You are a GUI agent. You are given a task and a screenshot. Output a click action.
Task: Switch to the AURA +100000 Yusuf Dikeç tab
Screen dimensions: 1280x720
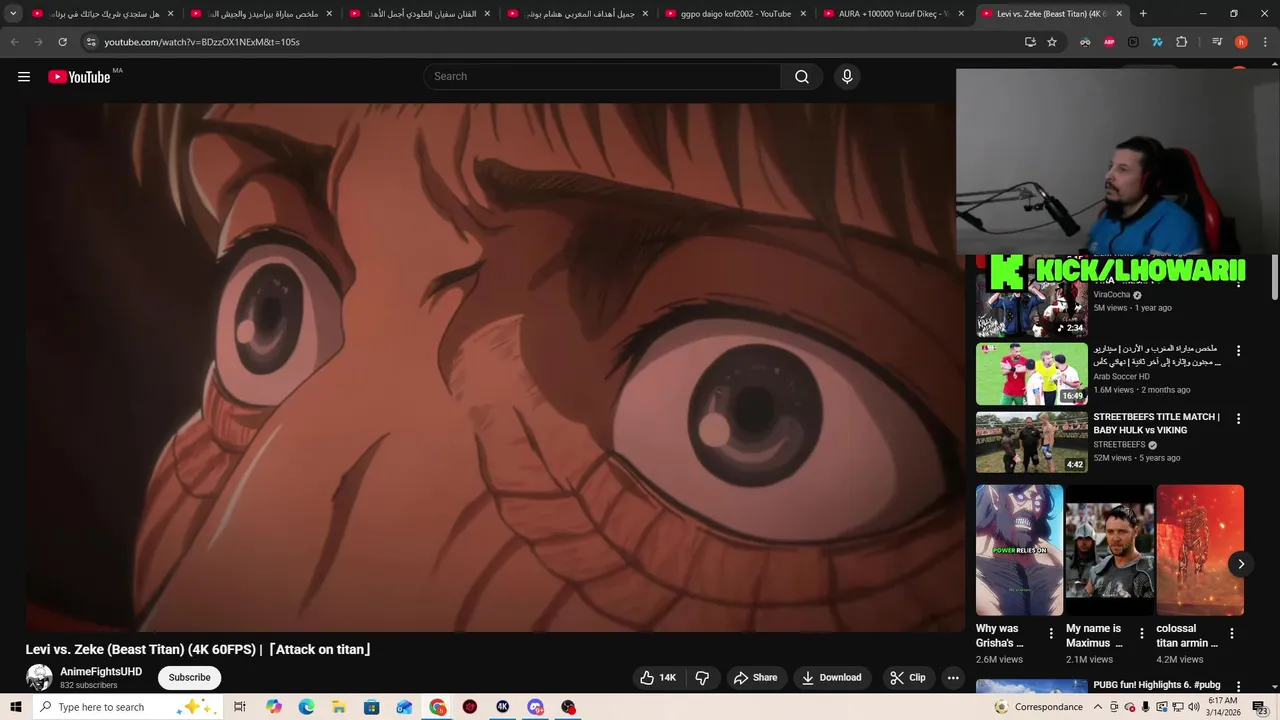[894, 14]
